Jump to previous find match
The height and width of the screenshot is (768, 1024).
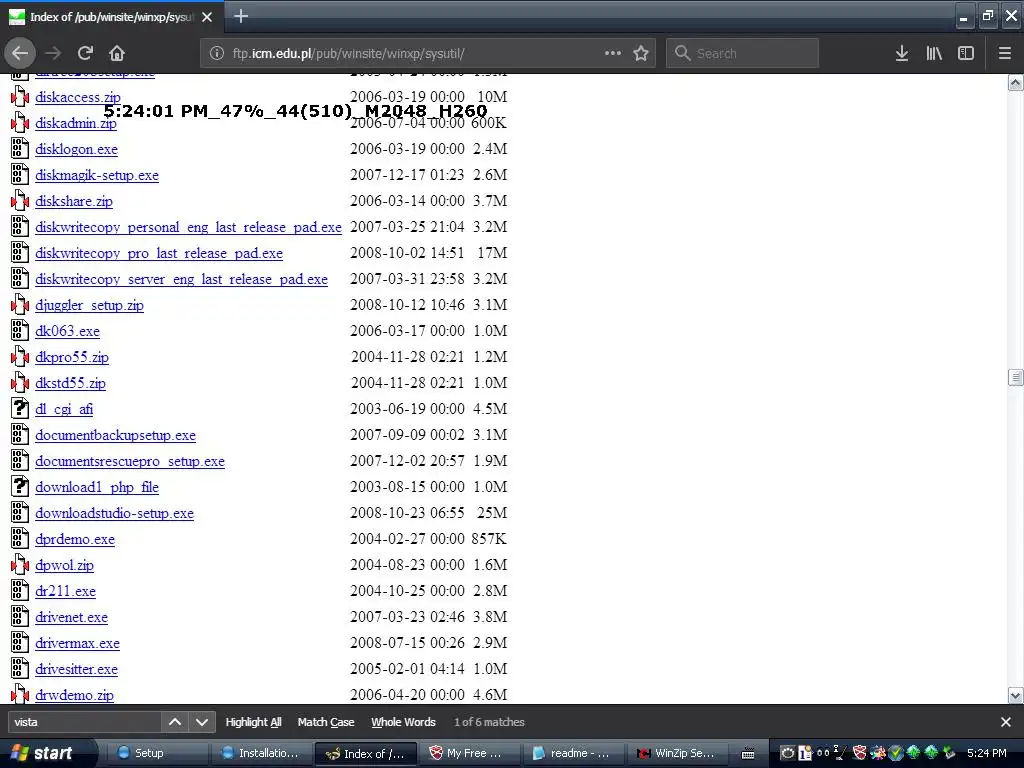pyautogui.click(x=175, y=722)
